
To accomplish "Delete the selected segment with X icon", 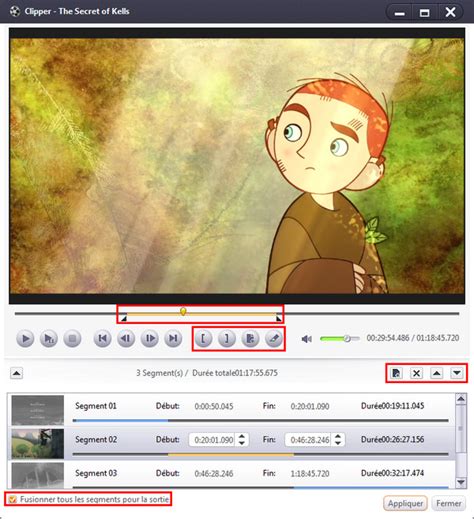I will 416,373.
